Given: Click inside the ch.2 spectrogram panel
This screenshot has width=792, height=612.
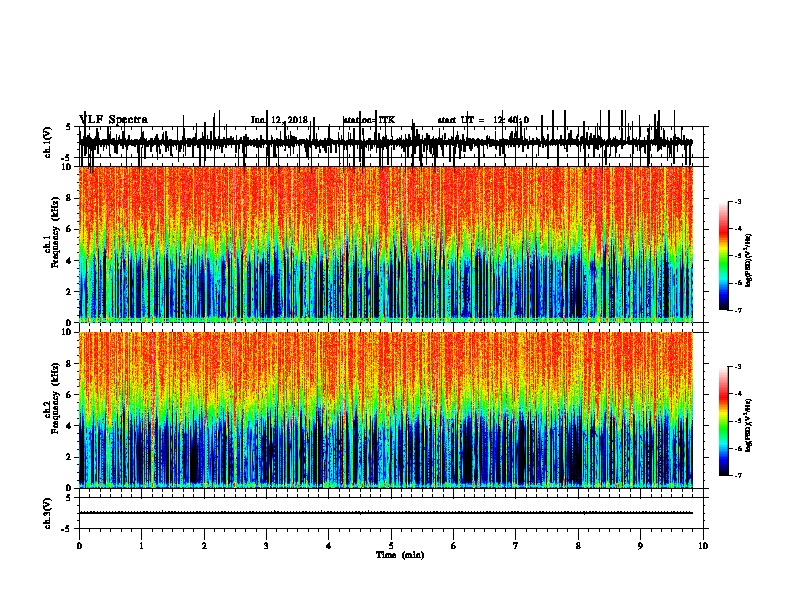Looking at the screenshot, I should 386,410.
